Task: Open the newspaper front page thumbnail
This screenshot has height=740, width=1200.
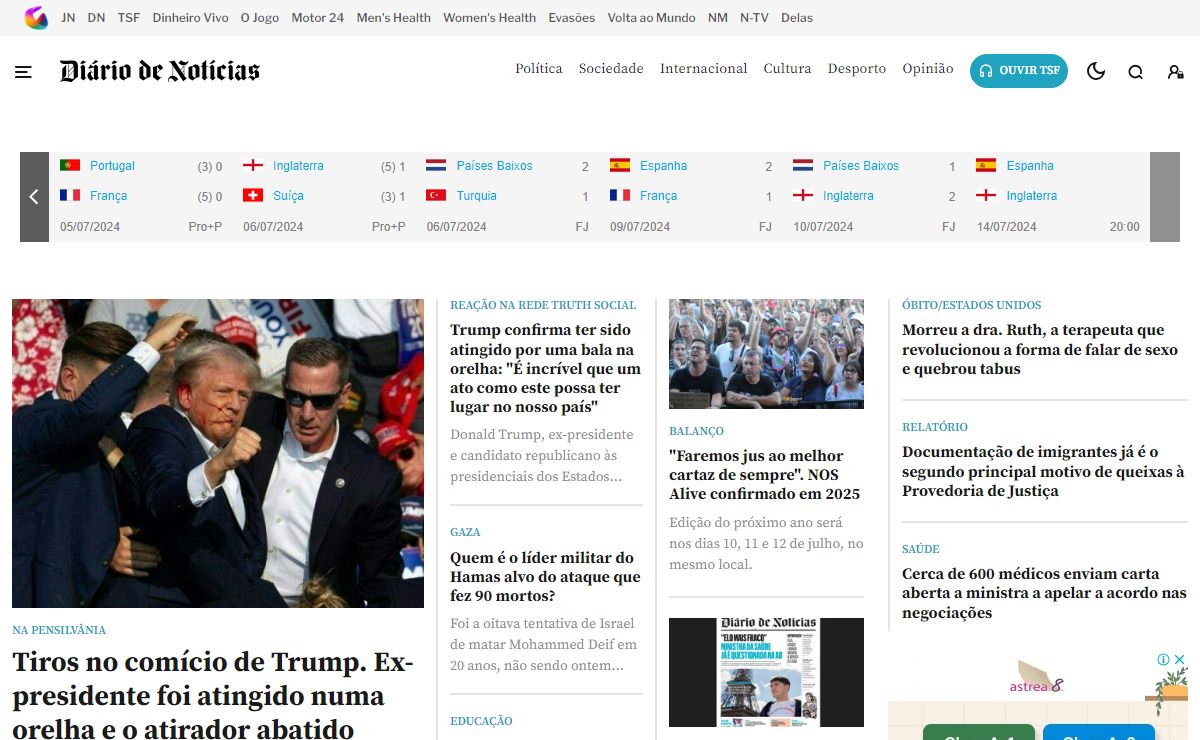Action: point(766,672)
